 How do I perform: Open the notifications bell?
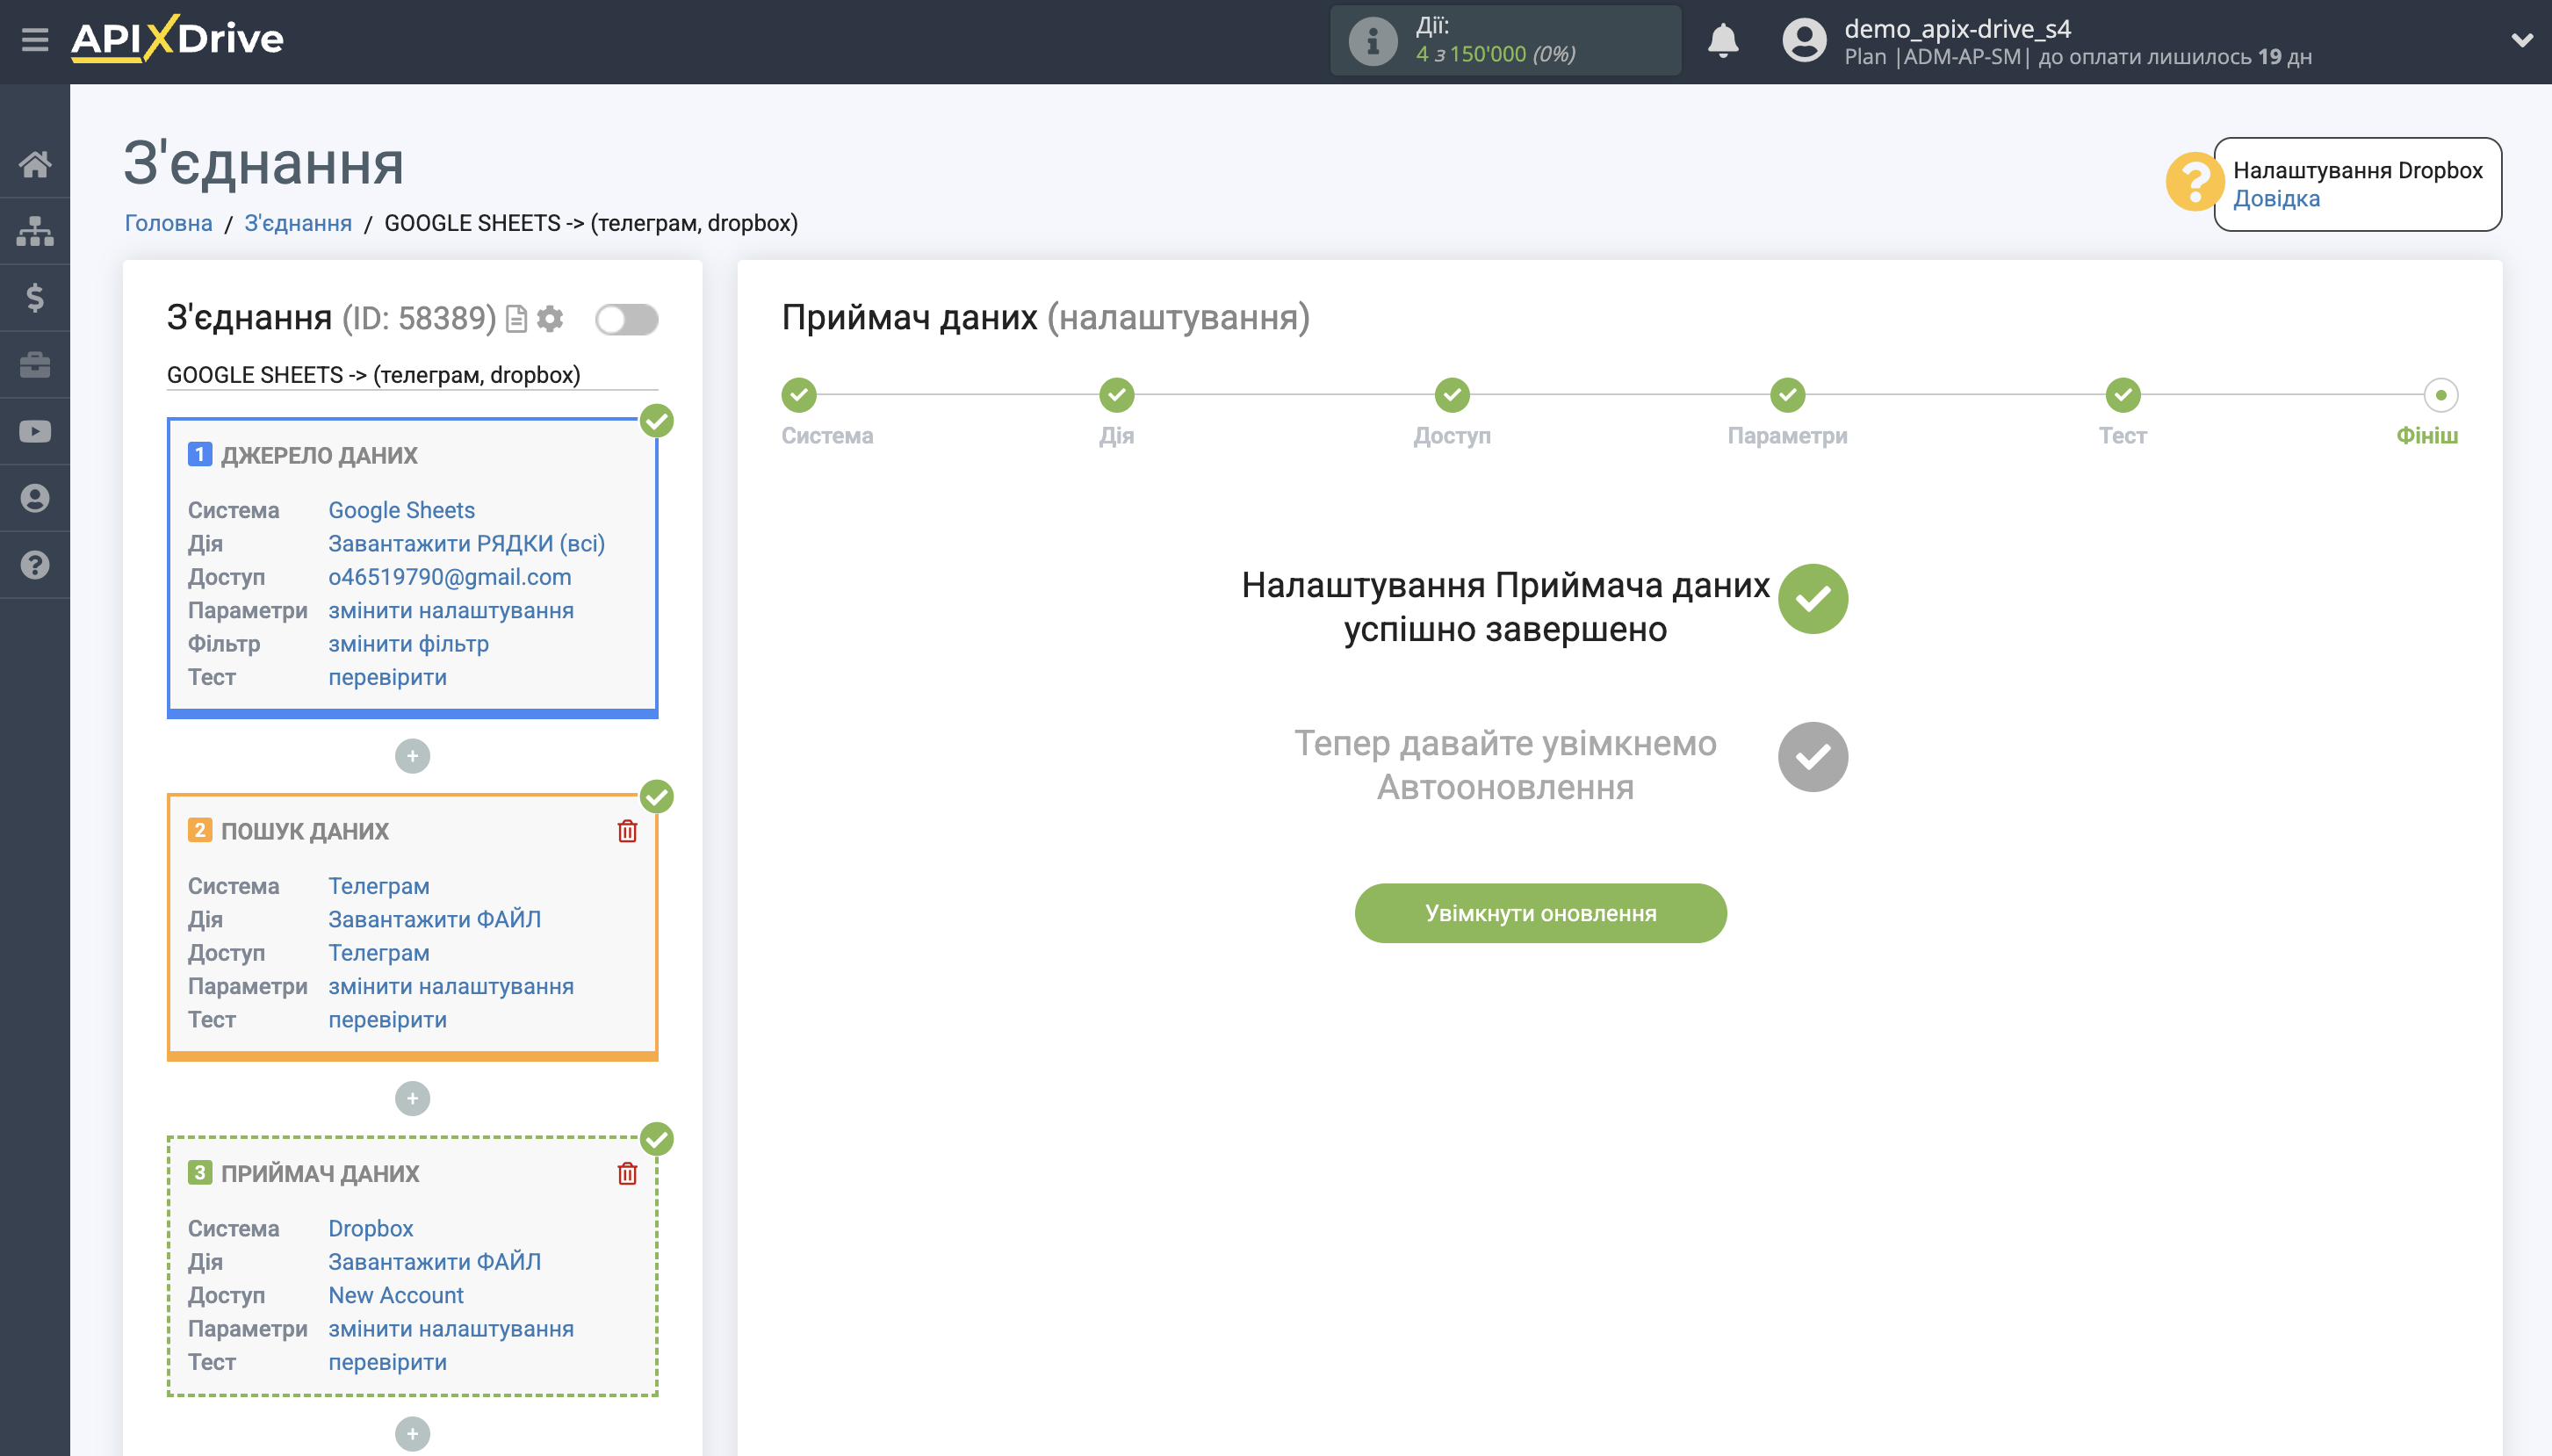[x=1723, y=40]
